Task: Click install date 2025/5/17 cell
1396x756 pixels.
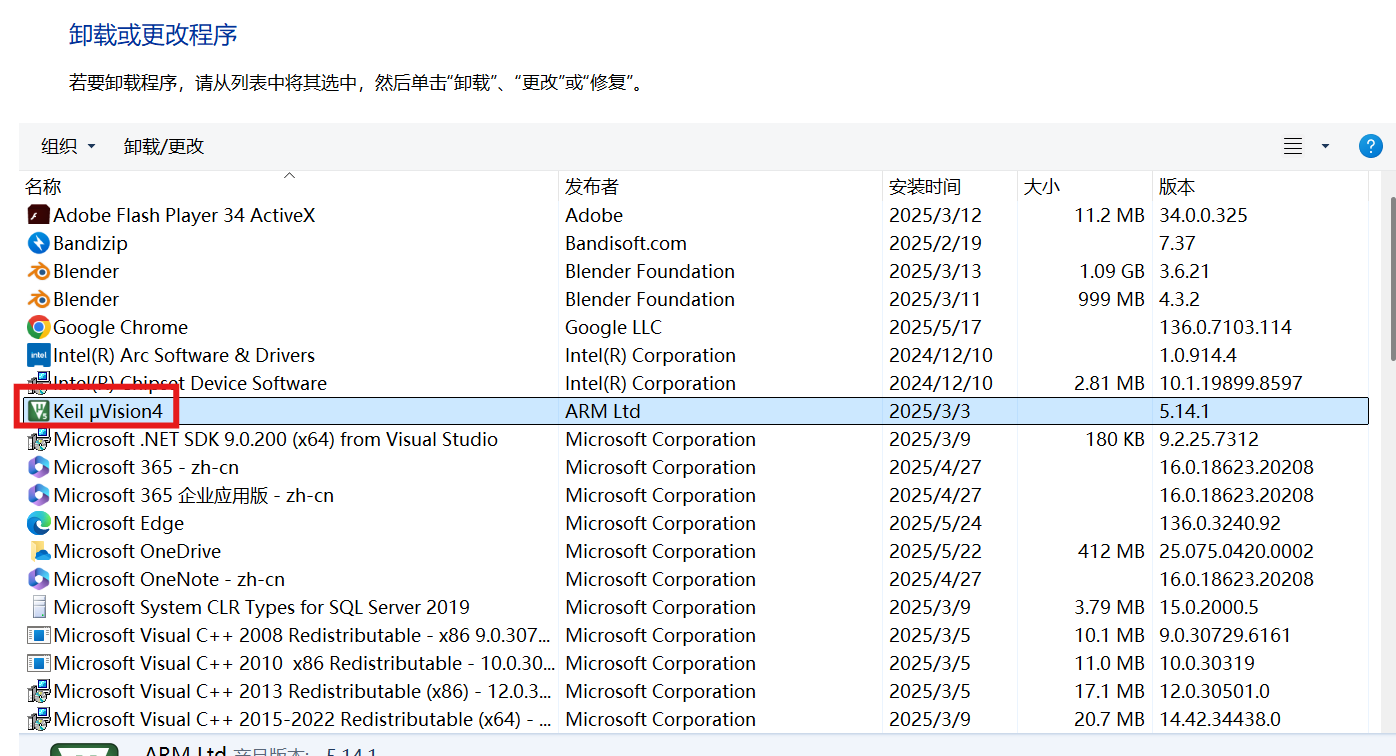Action: tap(935, 327)
